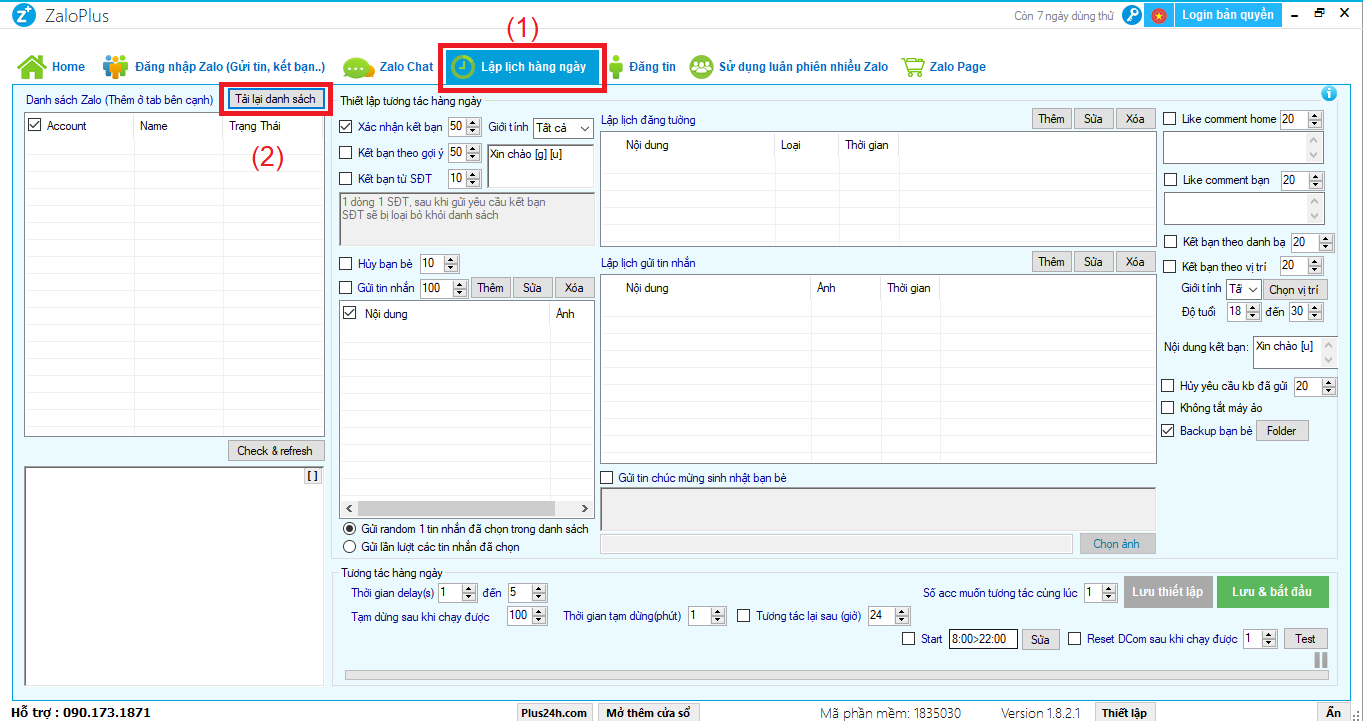Open the Đăng tin tab
The width and height of the screenshot is (1363, 721).
(642, 67)
